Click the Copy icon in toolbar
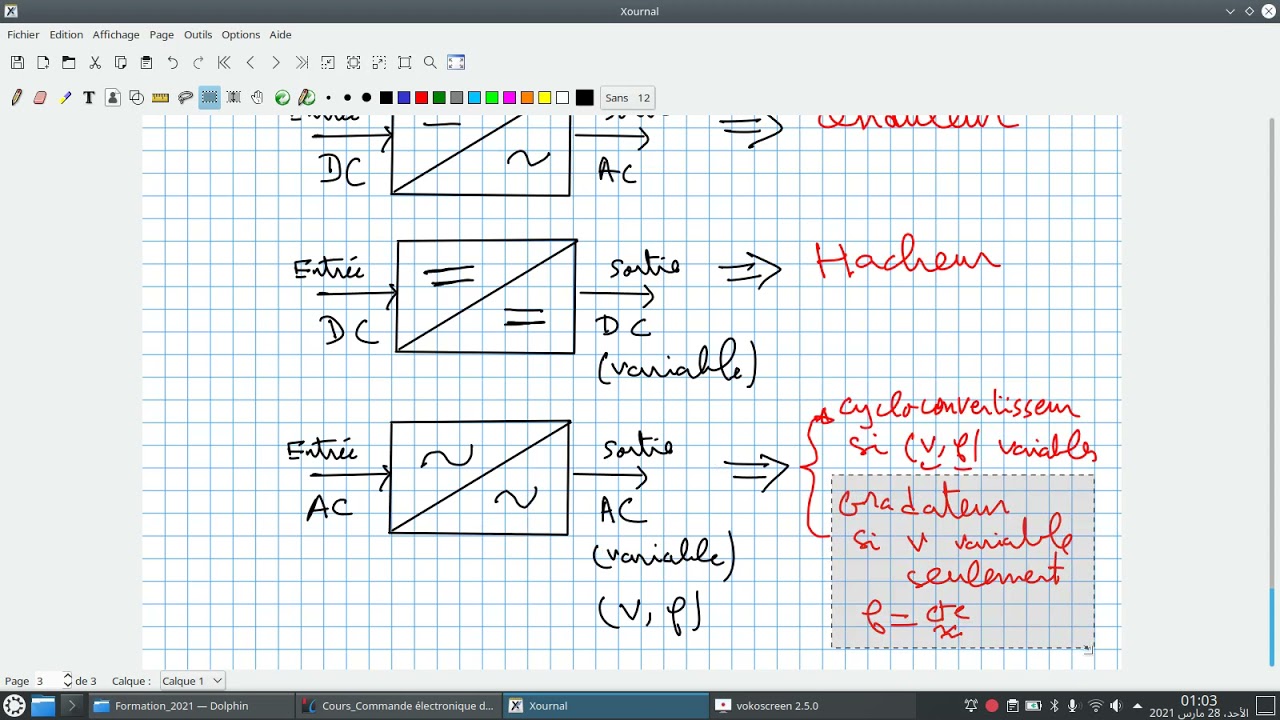Screen dimensions: 1280x720 120,62
